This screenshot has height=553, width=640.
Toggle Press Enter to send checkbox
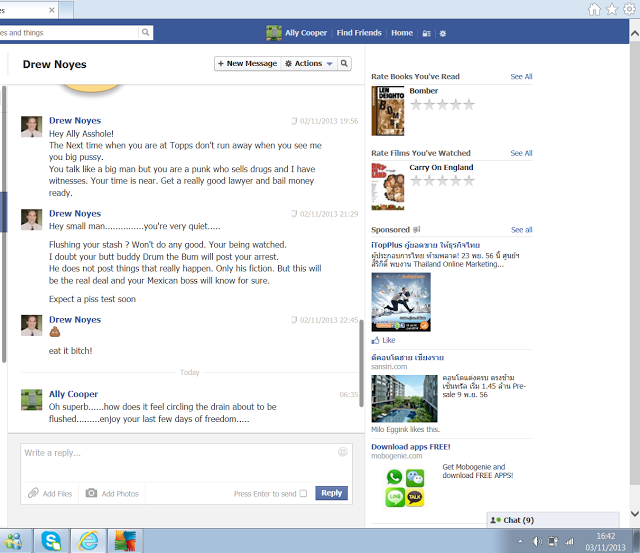pos(303,493)
